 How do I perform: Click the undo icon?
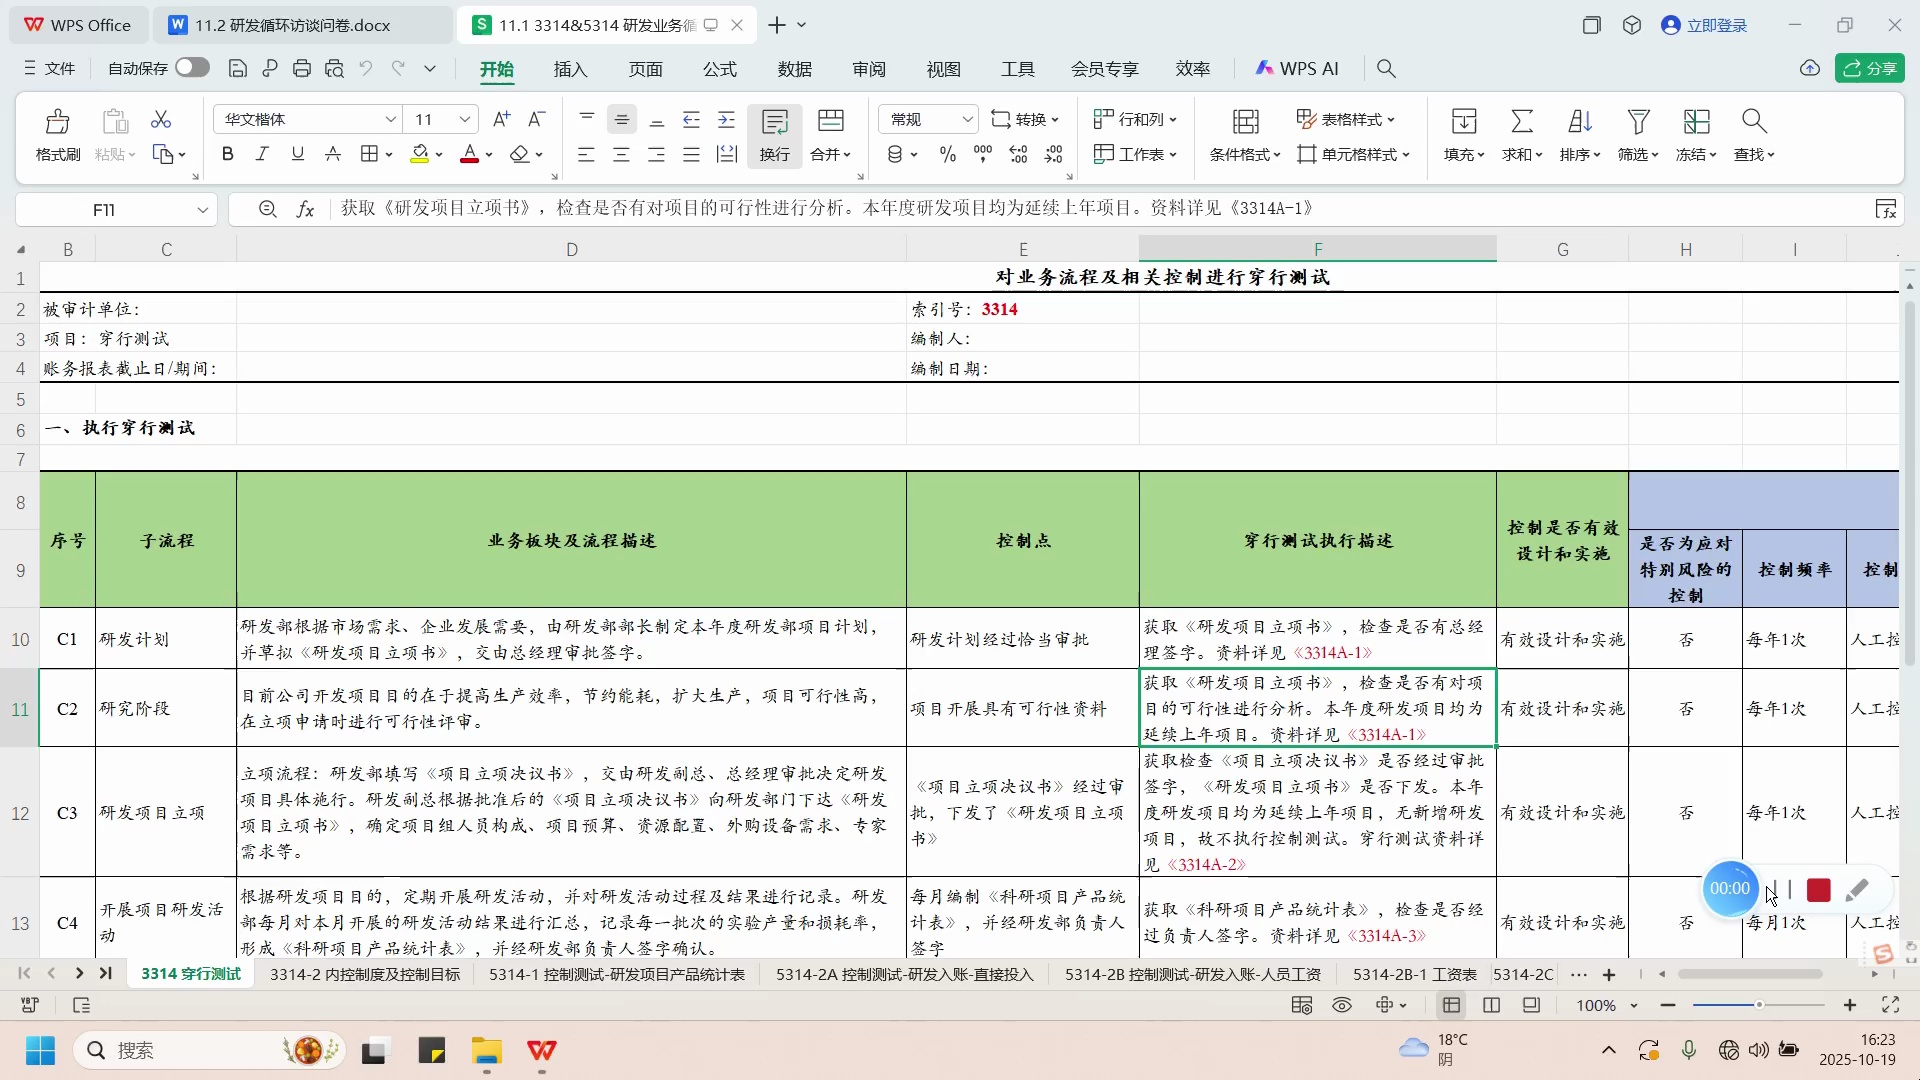pyautogui.click(x=366, y=68)
